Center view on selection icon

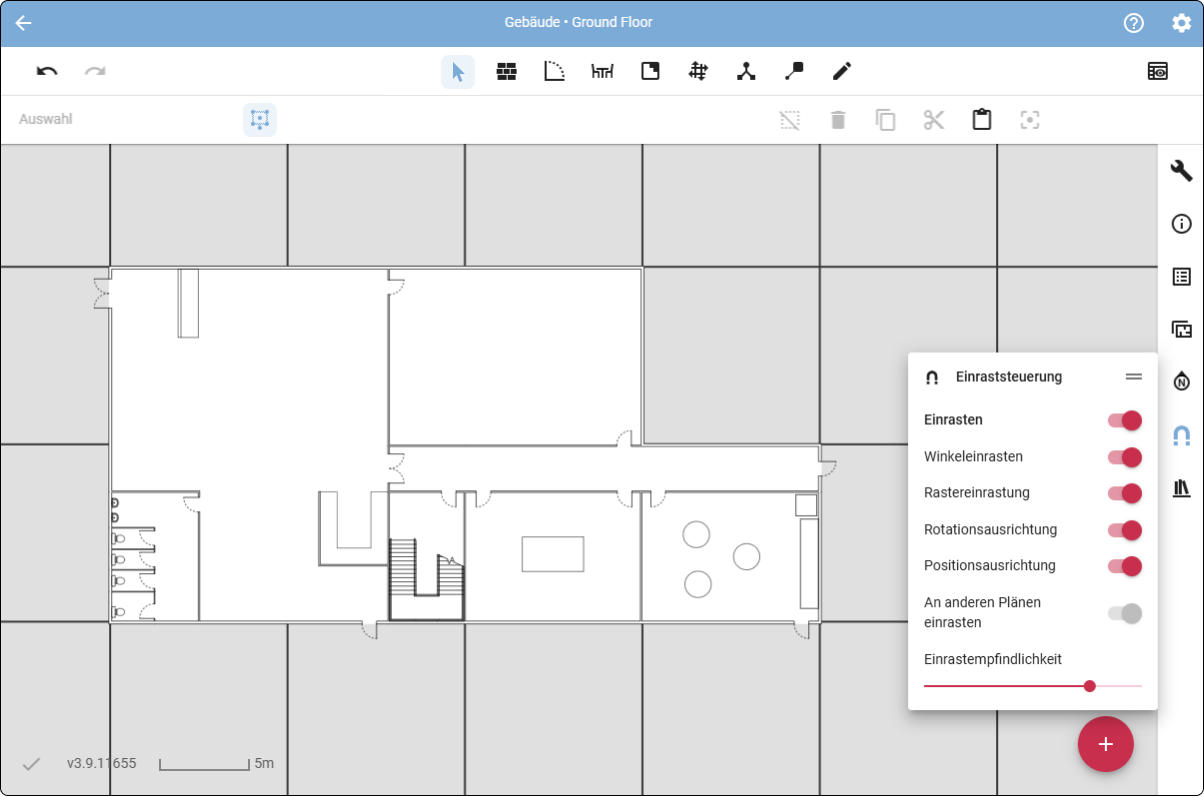pos(1030,120)
